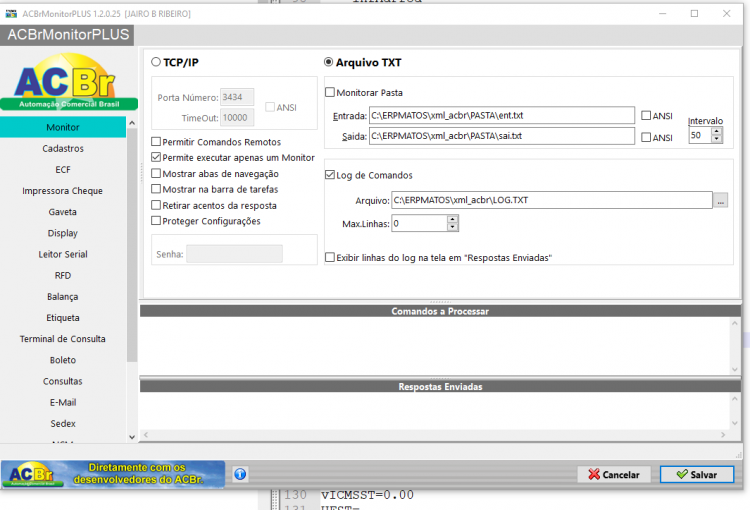
Task: Open the Consultas section
Action: [x=63, y=381]
